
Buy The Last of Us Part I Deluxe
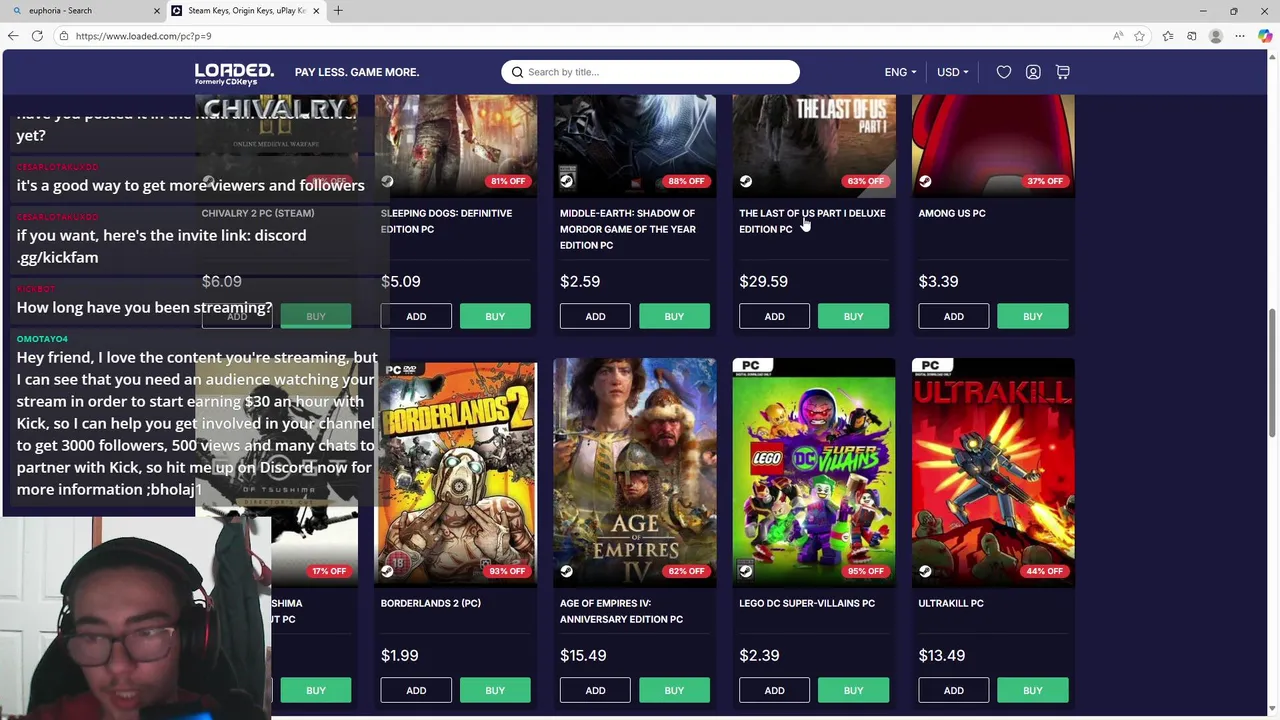click(x=853, y=316)
